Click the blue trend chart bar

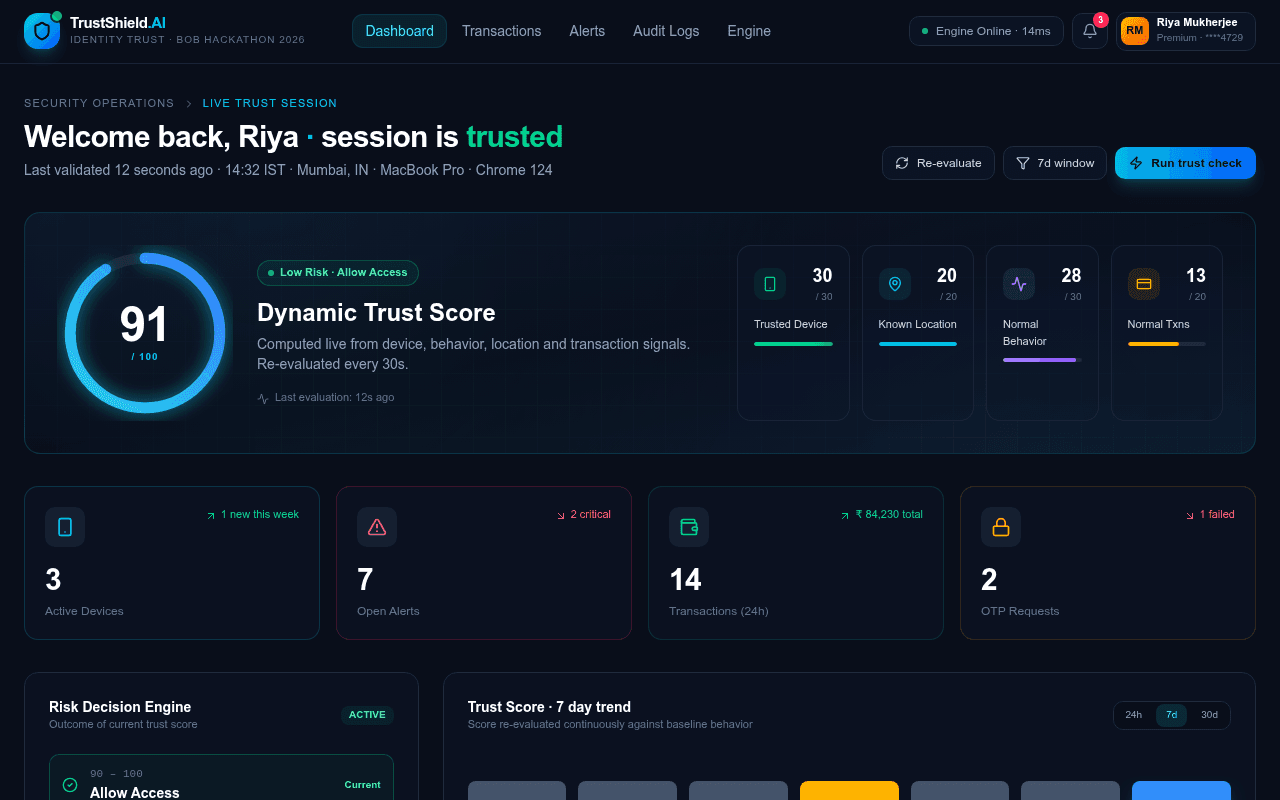click(1181, 791)
